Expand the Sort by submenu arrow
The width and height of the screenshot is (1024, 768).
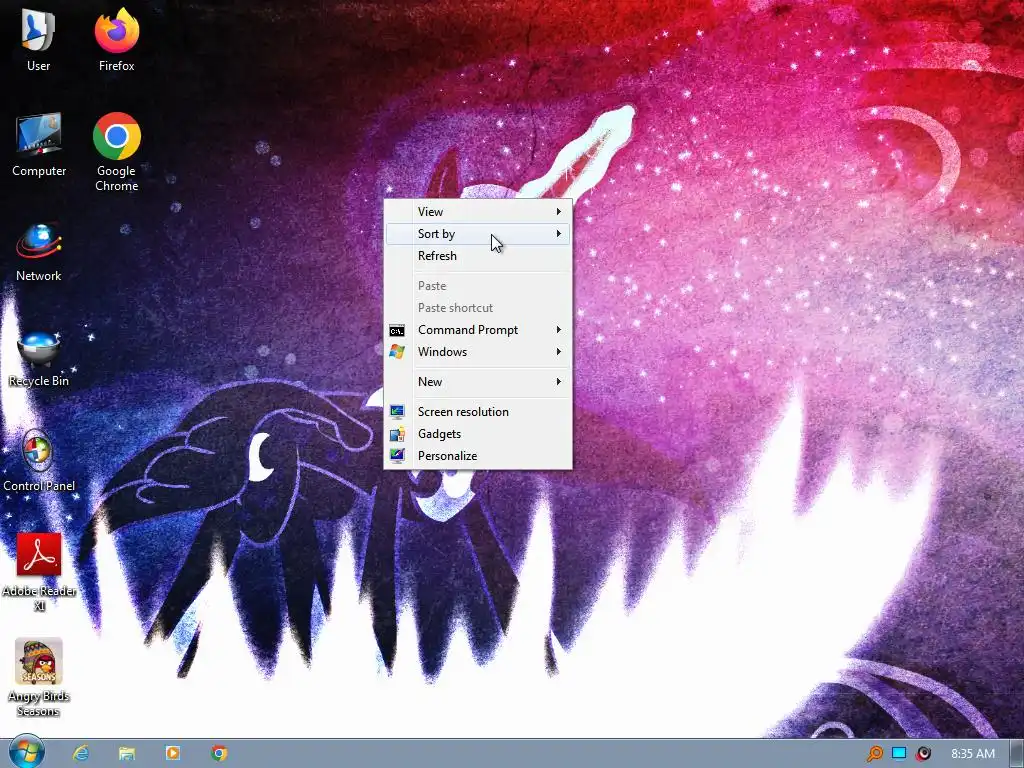[x=558, y=234]
